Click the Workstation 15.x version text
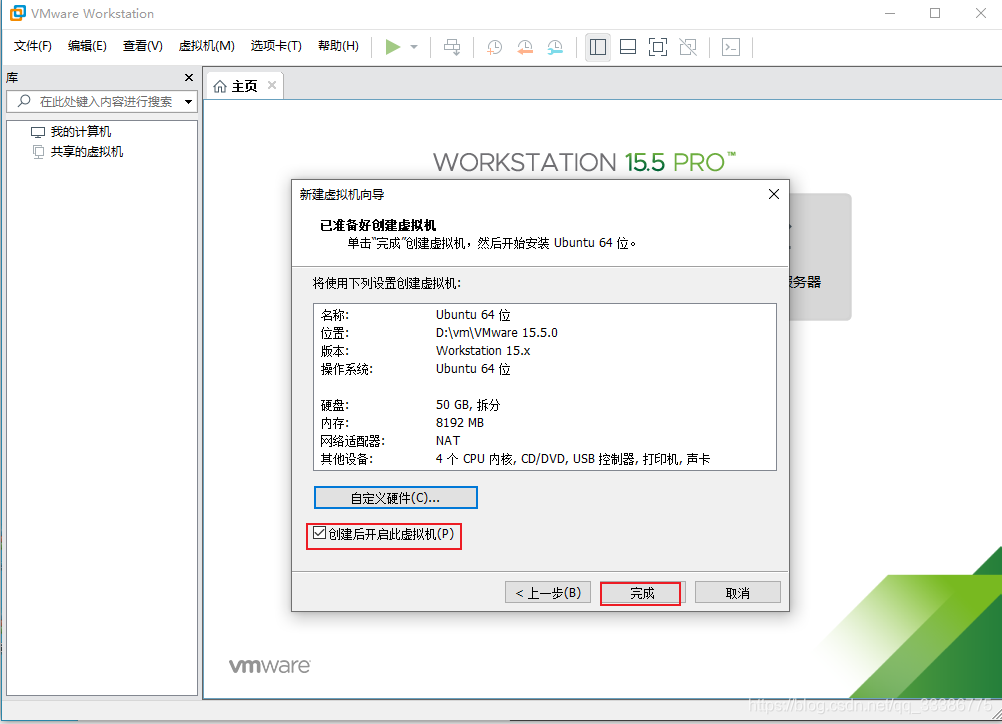Screen dimensions: 1002x724 click(483, 351)
